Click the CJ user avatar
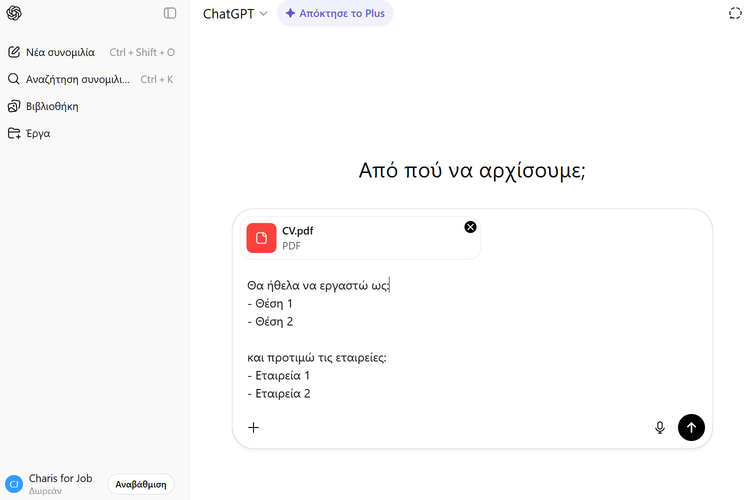 tap(14, 484)
